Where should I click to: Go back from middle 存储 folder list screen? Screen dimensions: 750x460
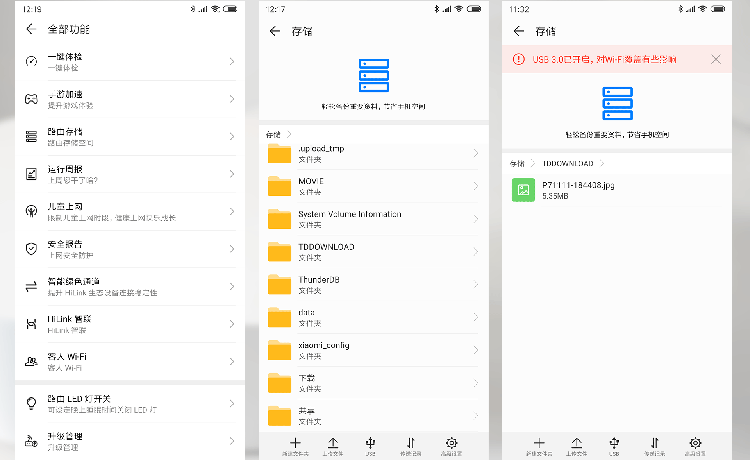point(275,31)
